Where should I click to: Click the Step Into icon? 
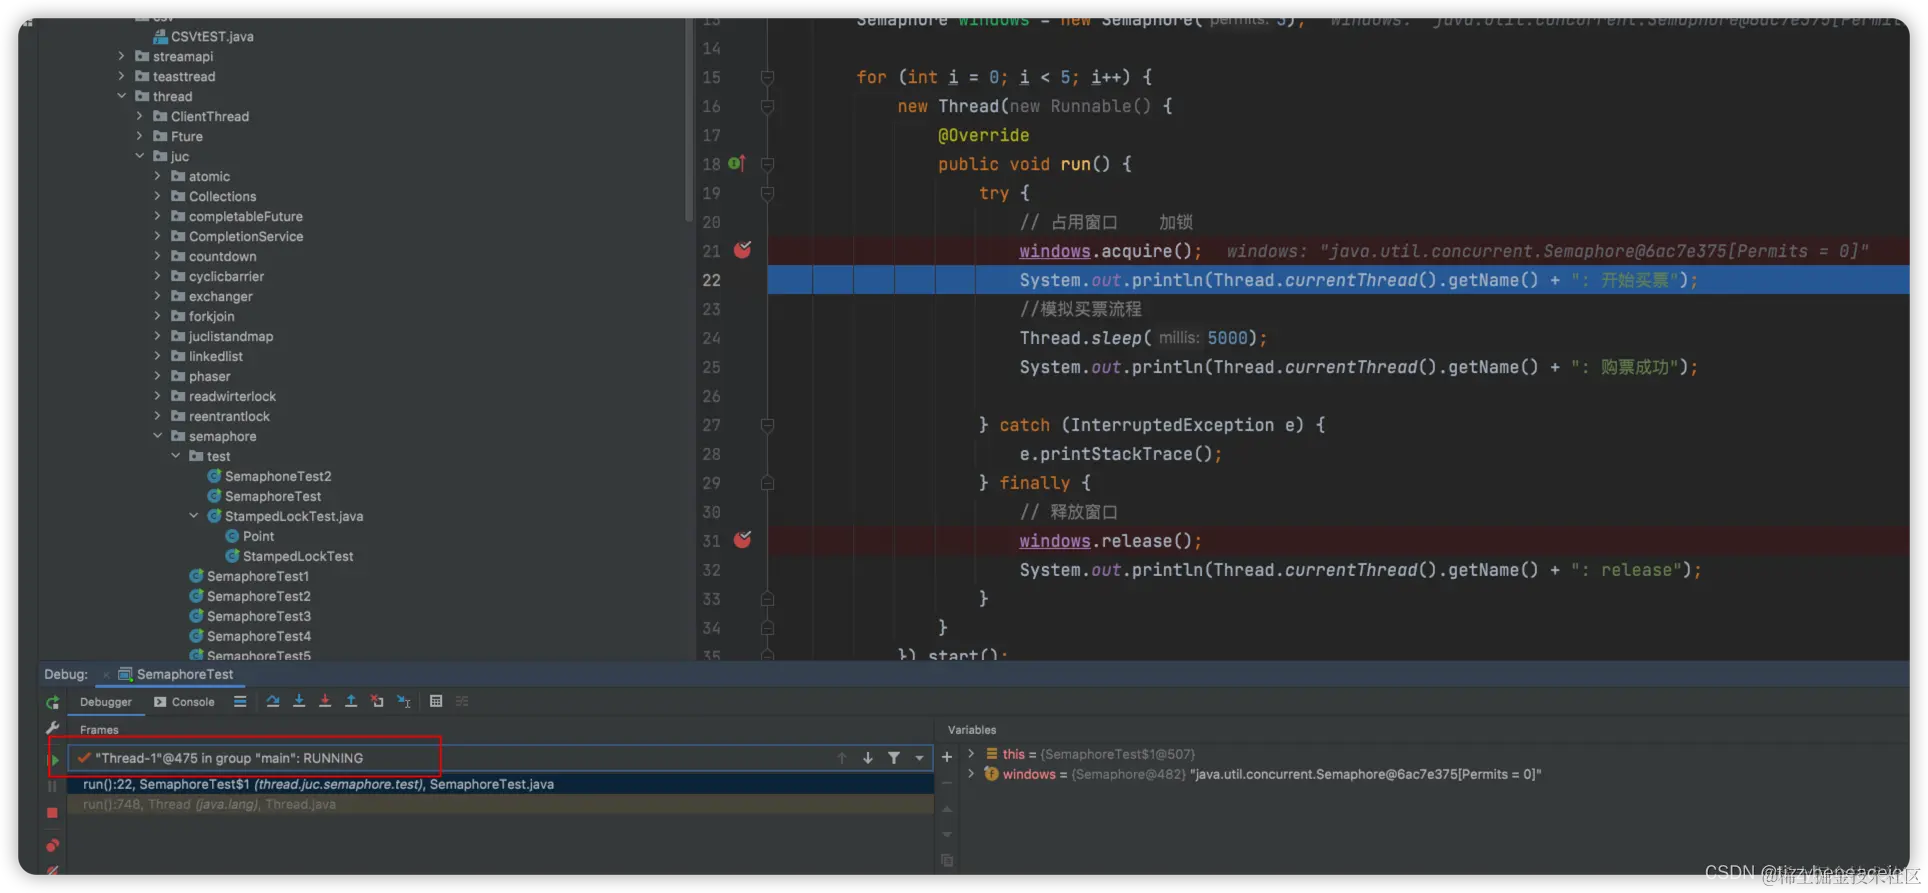pyautogui.click(x=299, y=702)
